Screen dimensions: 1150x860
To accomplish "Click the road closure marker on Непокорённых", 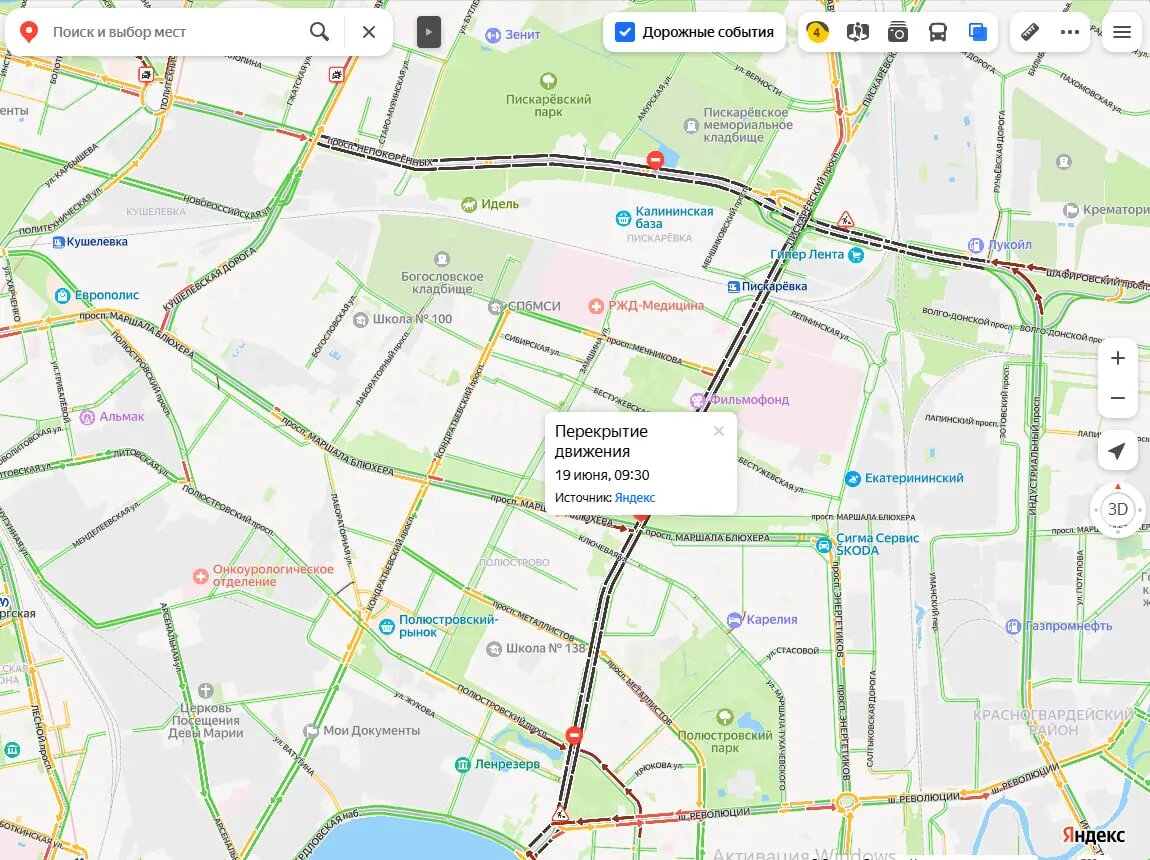I will [655, 159].
